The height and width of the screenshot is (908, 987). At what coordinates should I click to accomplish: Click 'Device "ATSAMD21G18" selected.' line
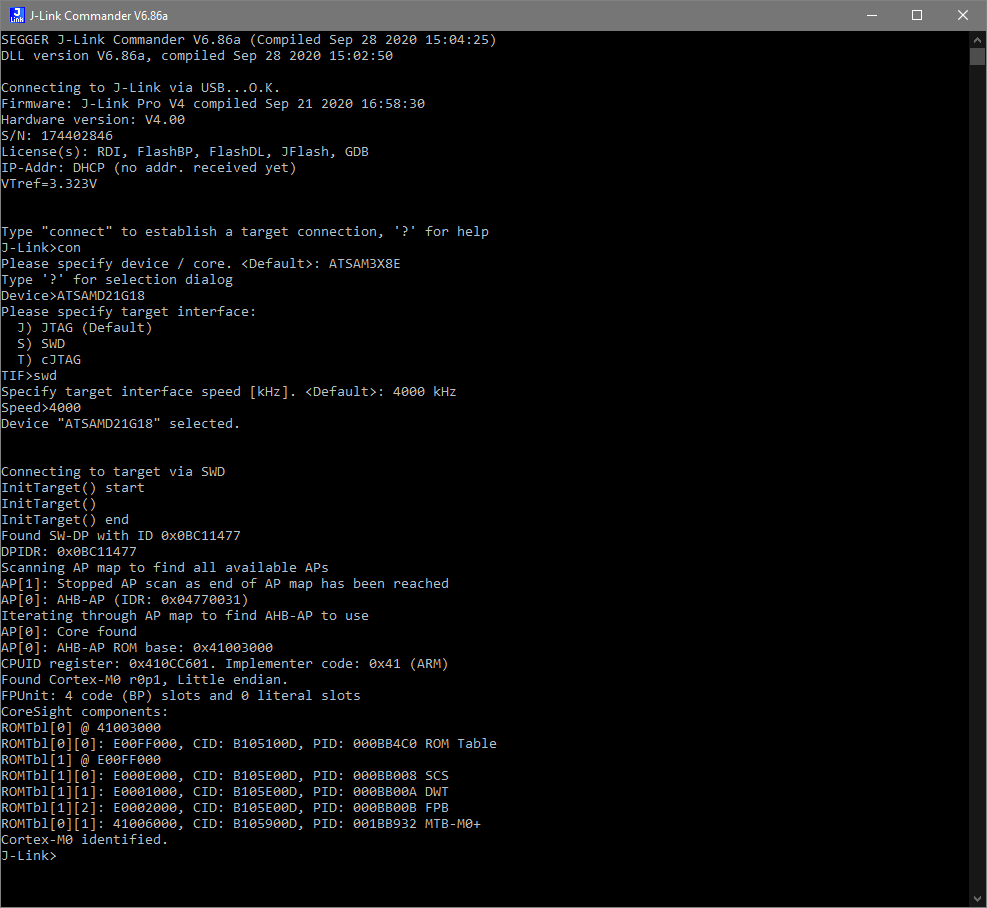[121, 424]
